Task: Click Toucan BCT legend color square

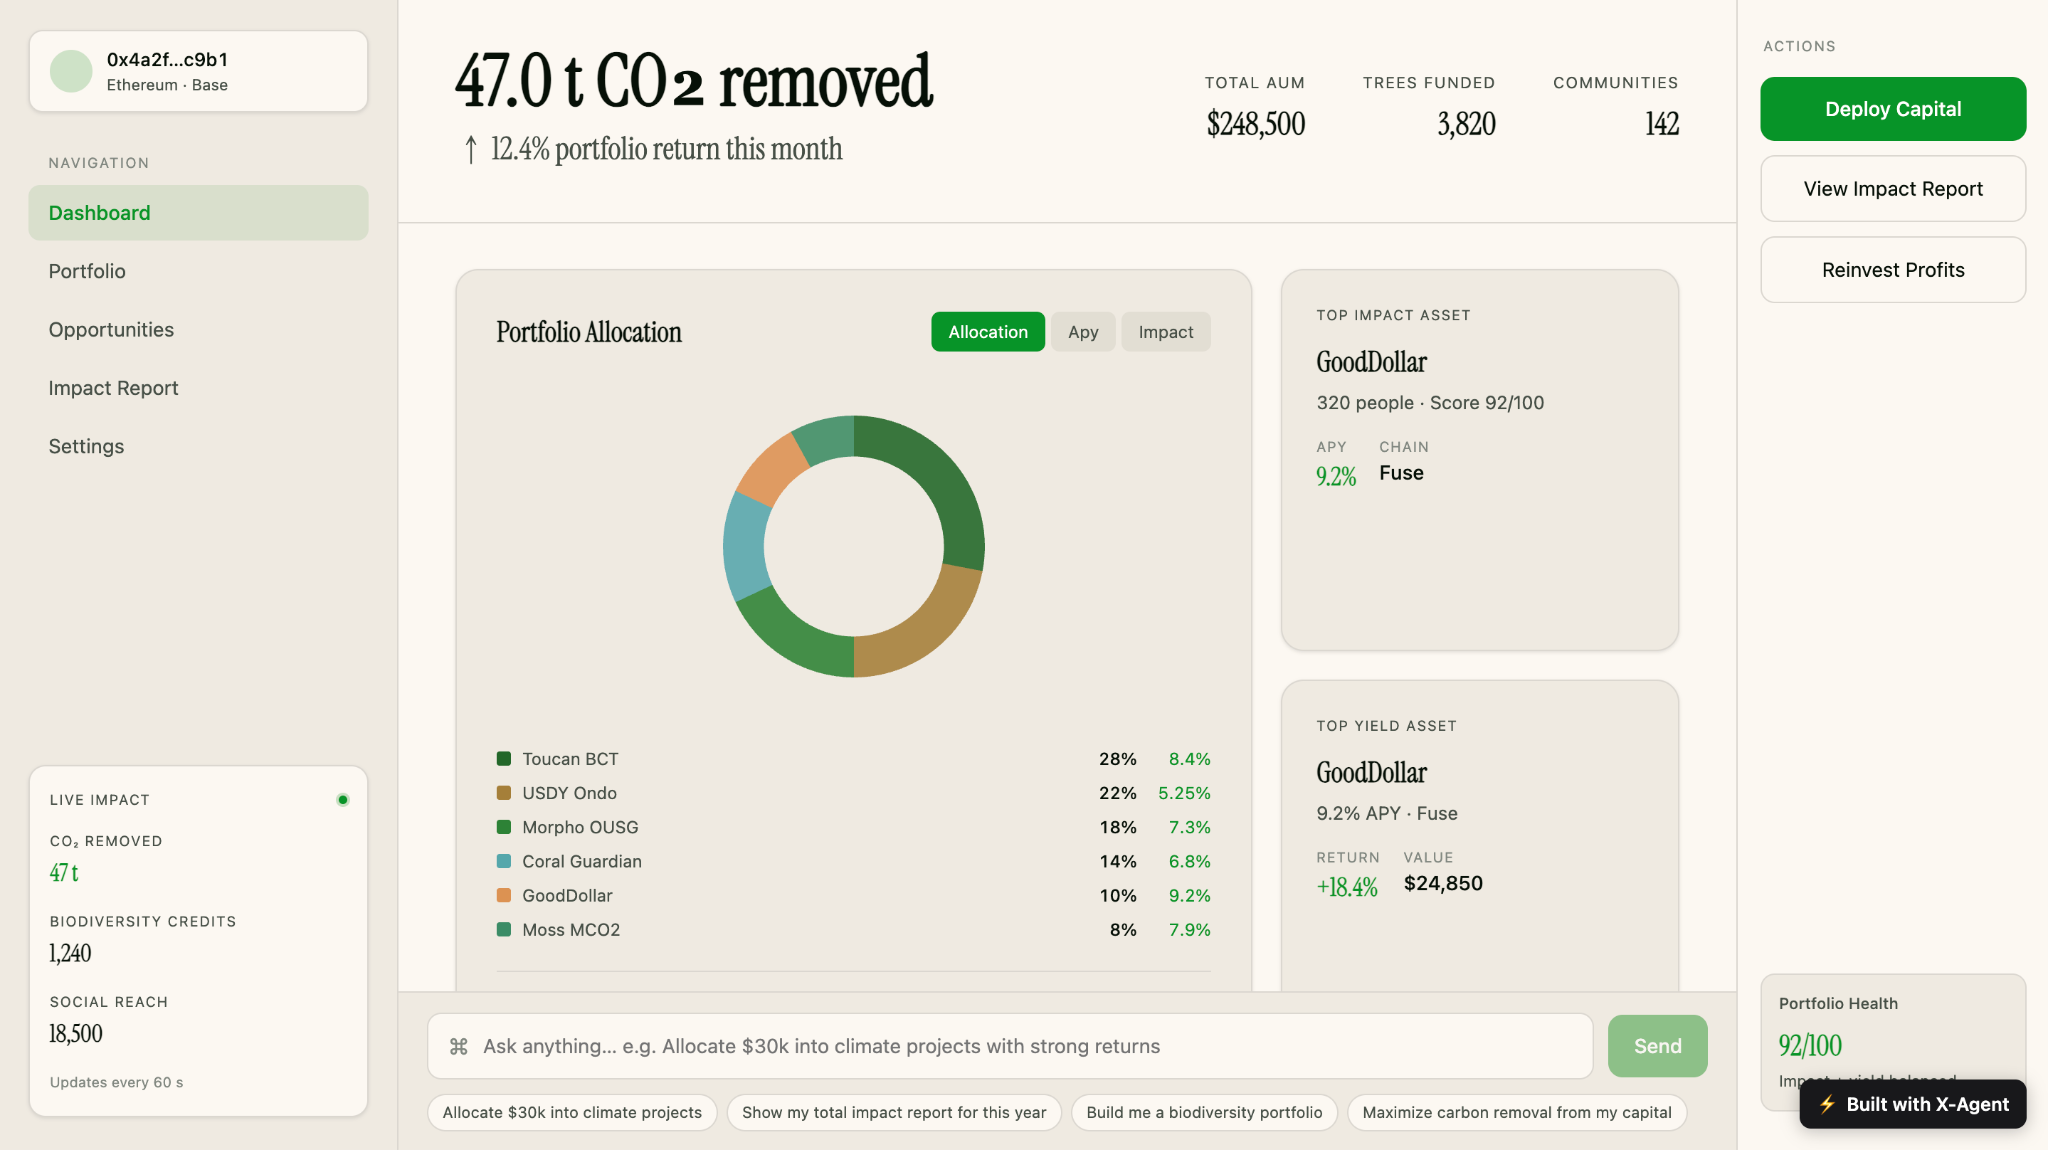Action: 504,759
